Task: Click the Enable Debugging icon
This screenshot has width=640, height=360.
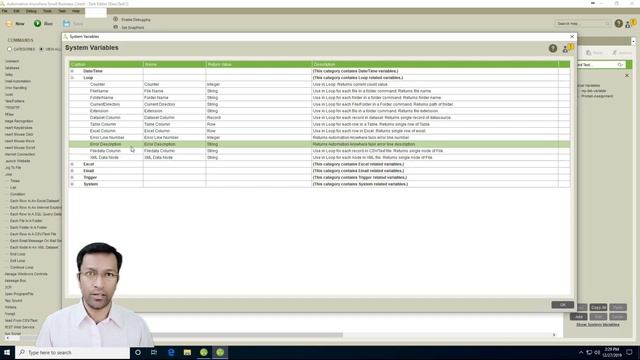Action: click(x=116, y=19)
